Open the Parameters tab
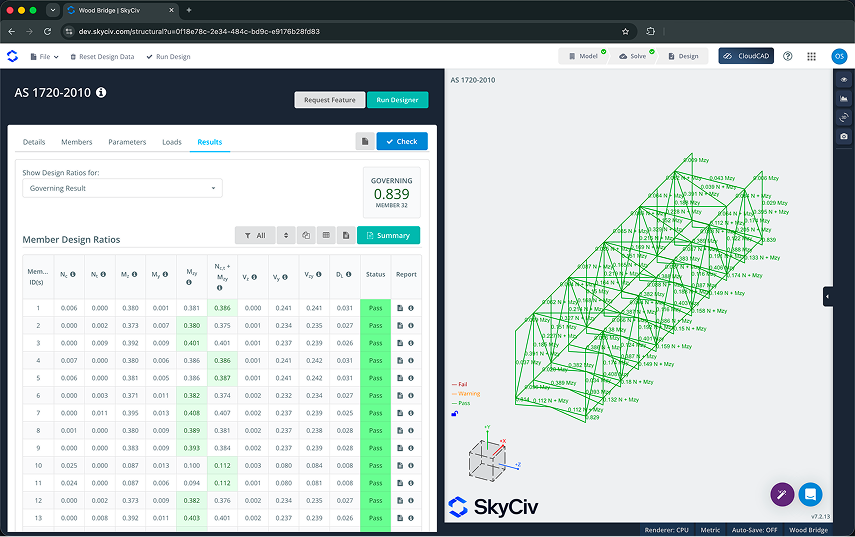This screenshot has width=855, height=537. [x=127, y=142]
